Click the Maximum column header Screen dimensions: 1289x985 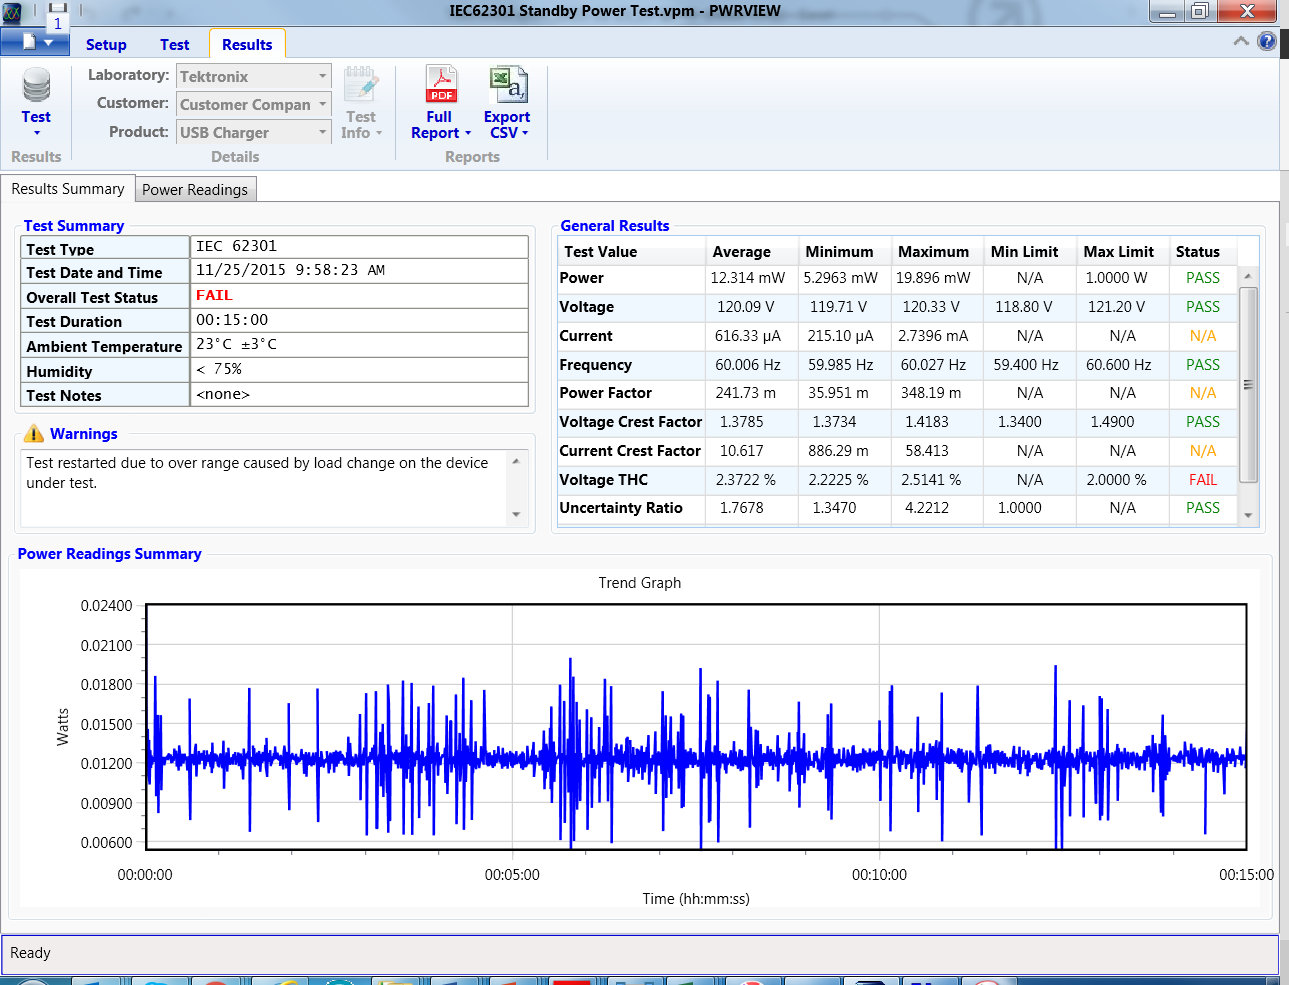pyautogui.click(x=933, y=252)
